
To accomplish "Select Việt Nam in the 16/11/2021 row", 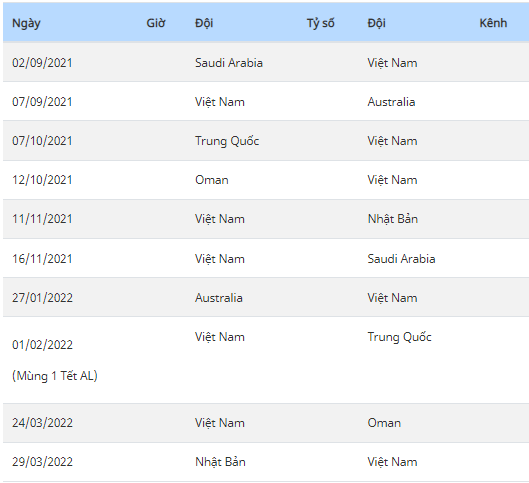I will pyautogui.click(x=220, y=259).
